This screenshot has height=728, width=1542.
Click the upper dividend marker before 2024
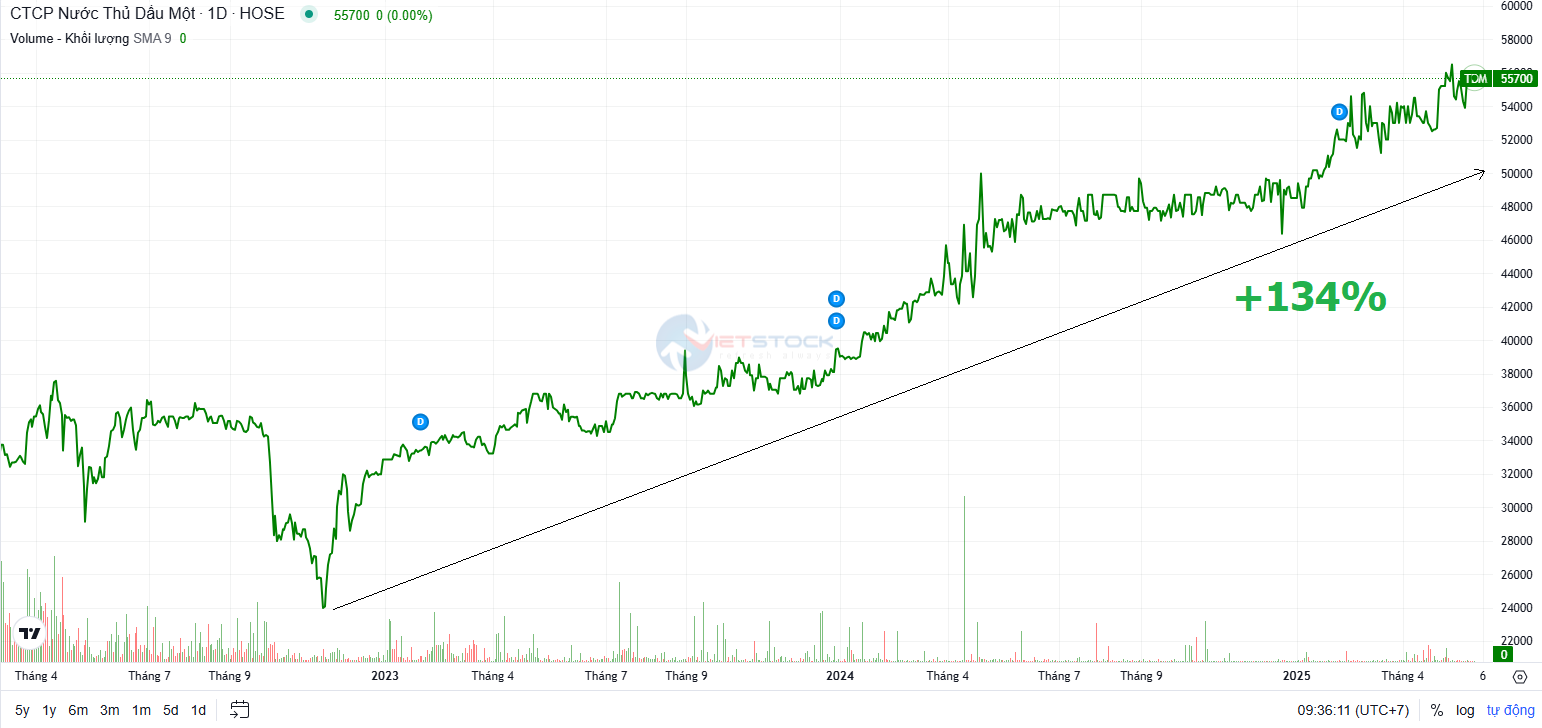coord(837,299)
